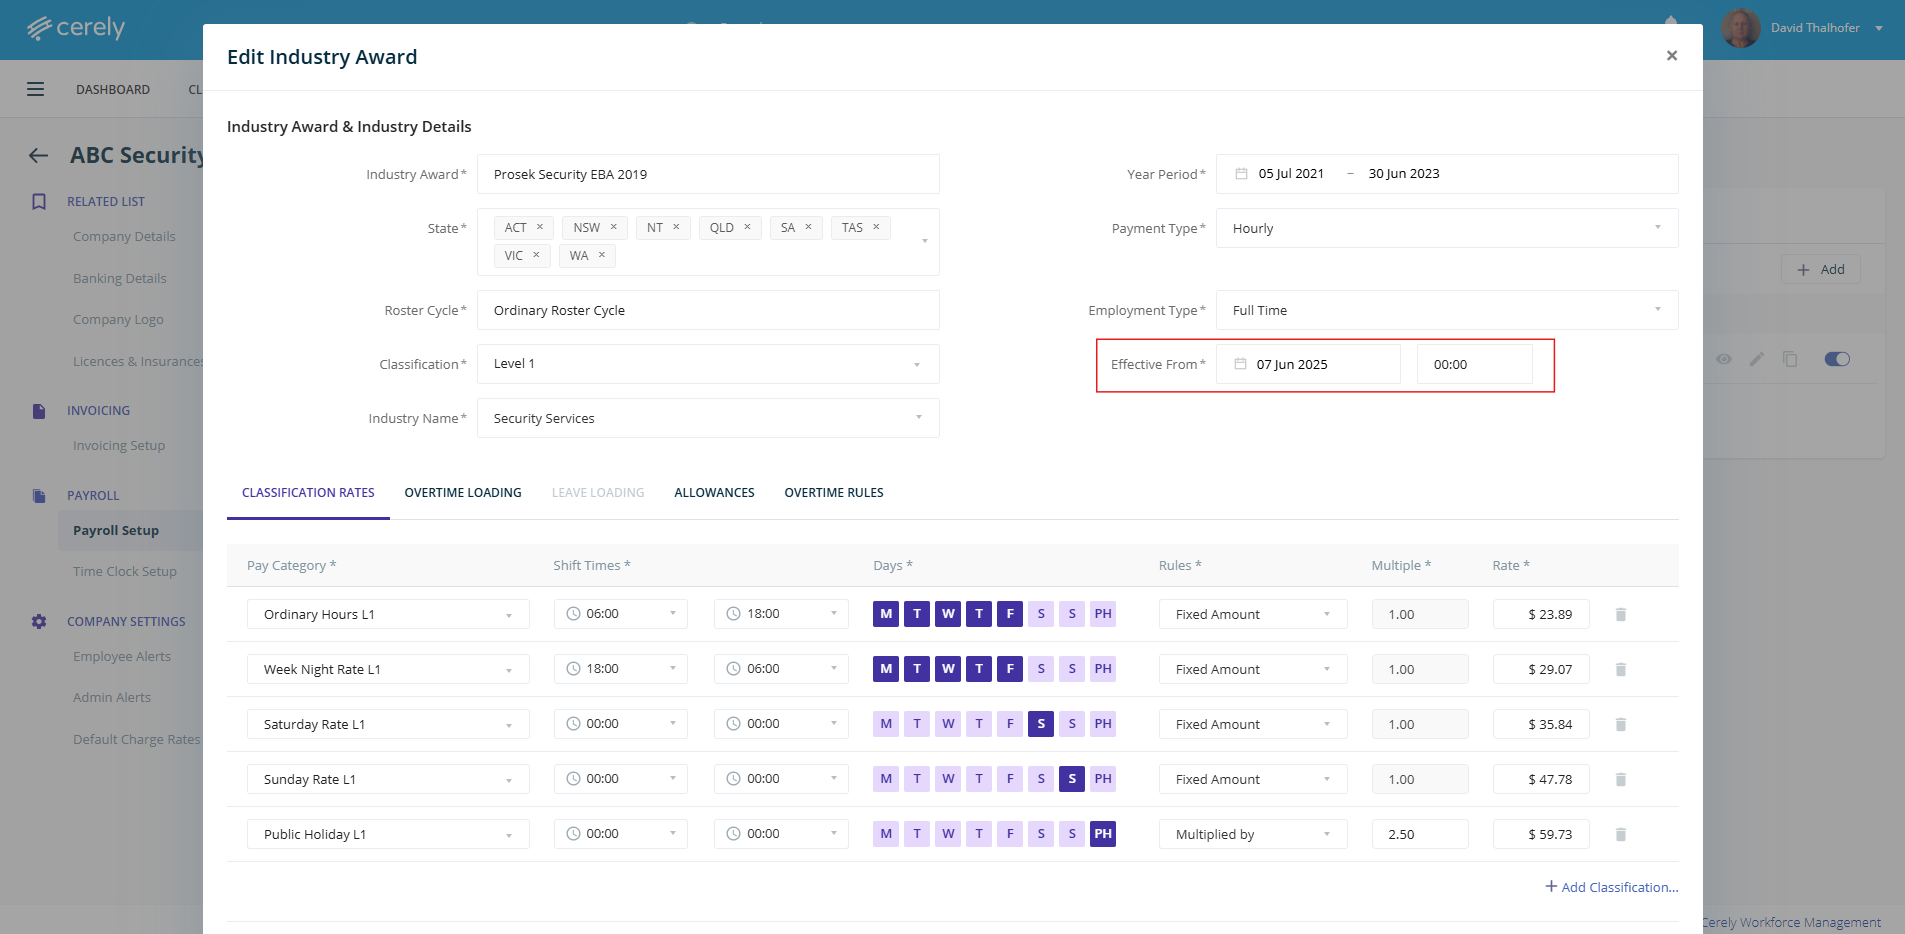Viewport: 1905px width, 934px height.
Task: Open the Allowances tab
Action: [714, 493]
